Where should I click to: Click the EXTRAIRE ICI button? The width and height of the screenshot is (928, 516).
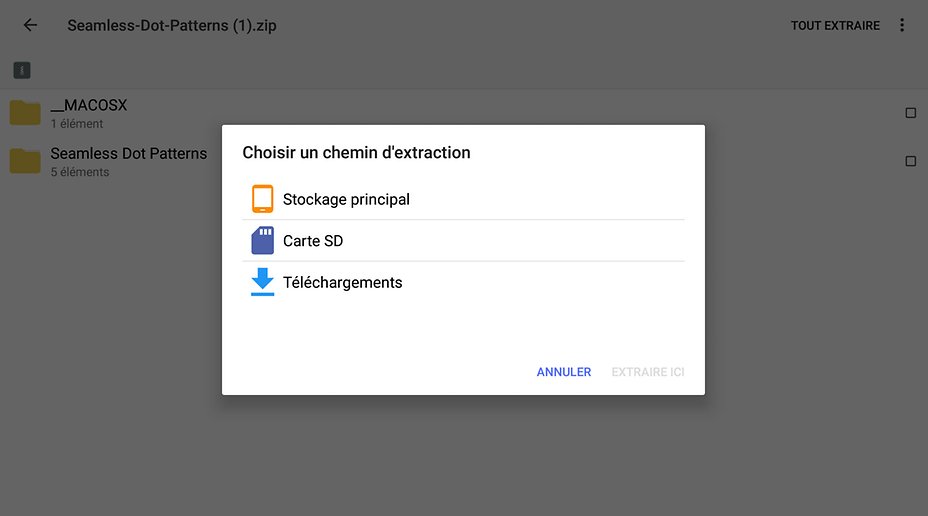tap(647, 372)
